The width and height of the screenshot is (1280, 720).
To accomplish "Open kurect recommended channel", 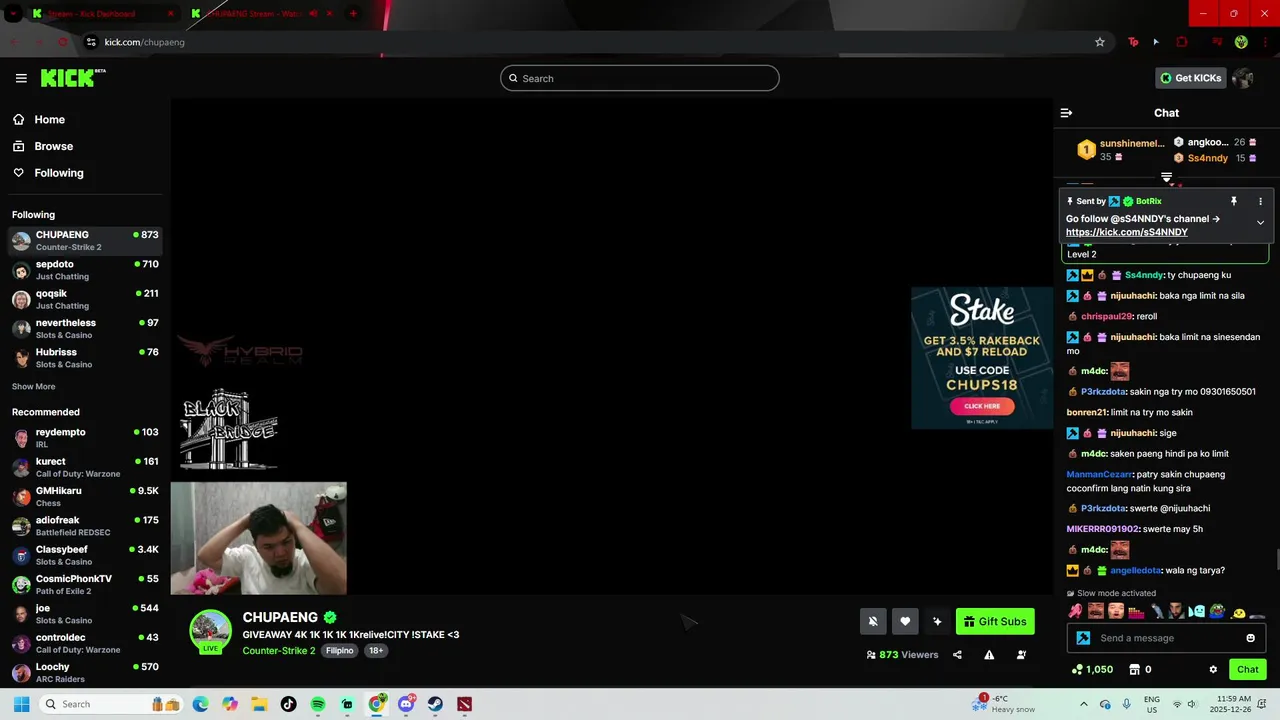I will point(85,467).
